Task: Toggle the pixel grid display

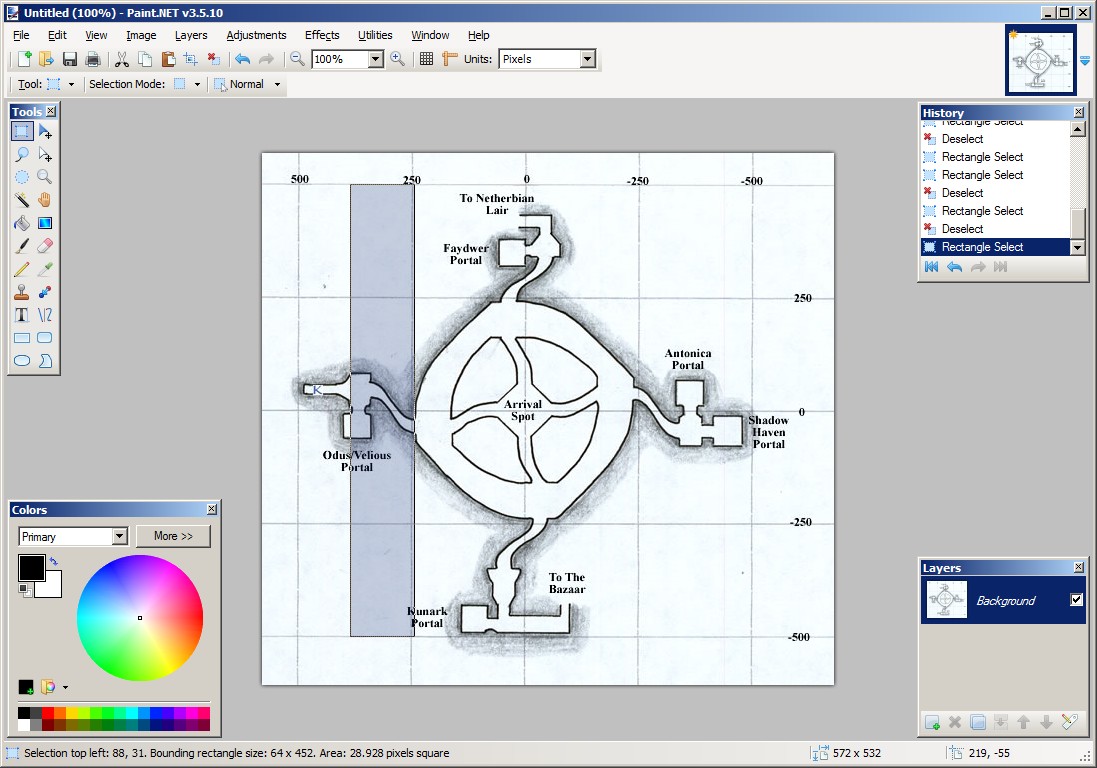Action: tap(426, 59)
